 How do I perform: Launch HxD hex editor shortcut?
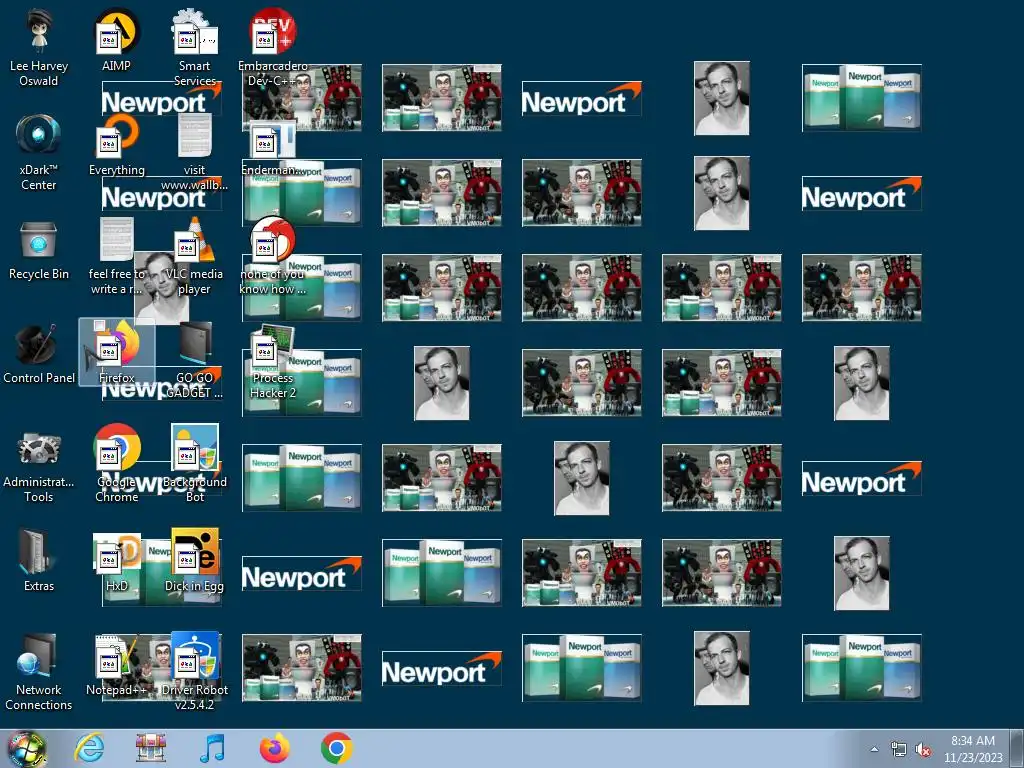(116, 560)
